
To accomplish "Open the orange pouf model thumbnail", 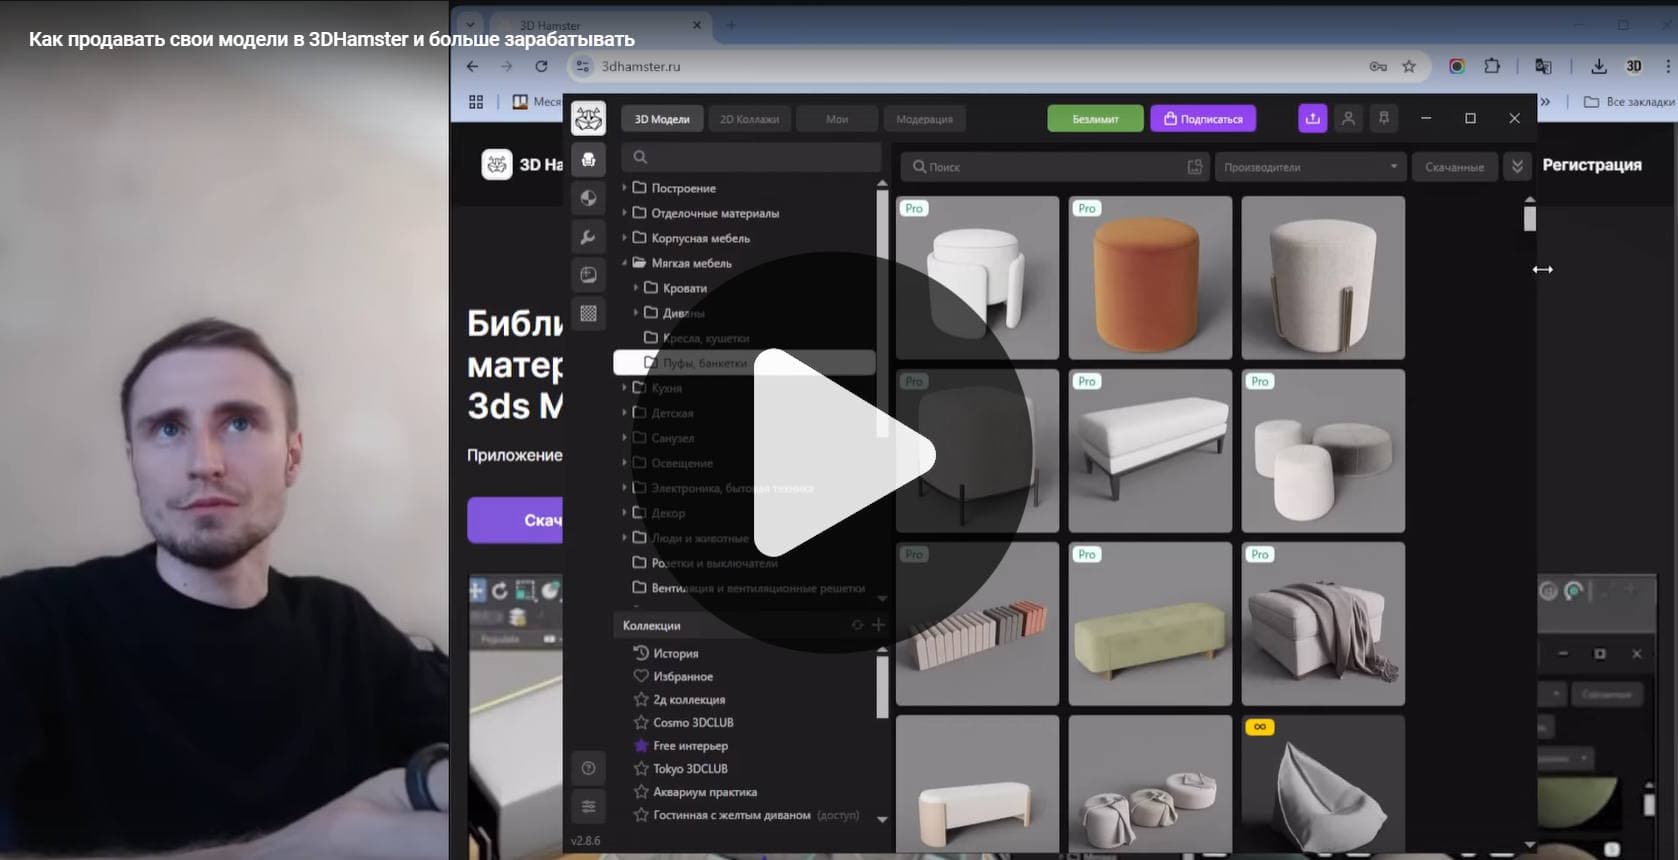I will tap(1150, 277).
